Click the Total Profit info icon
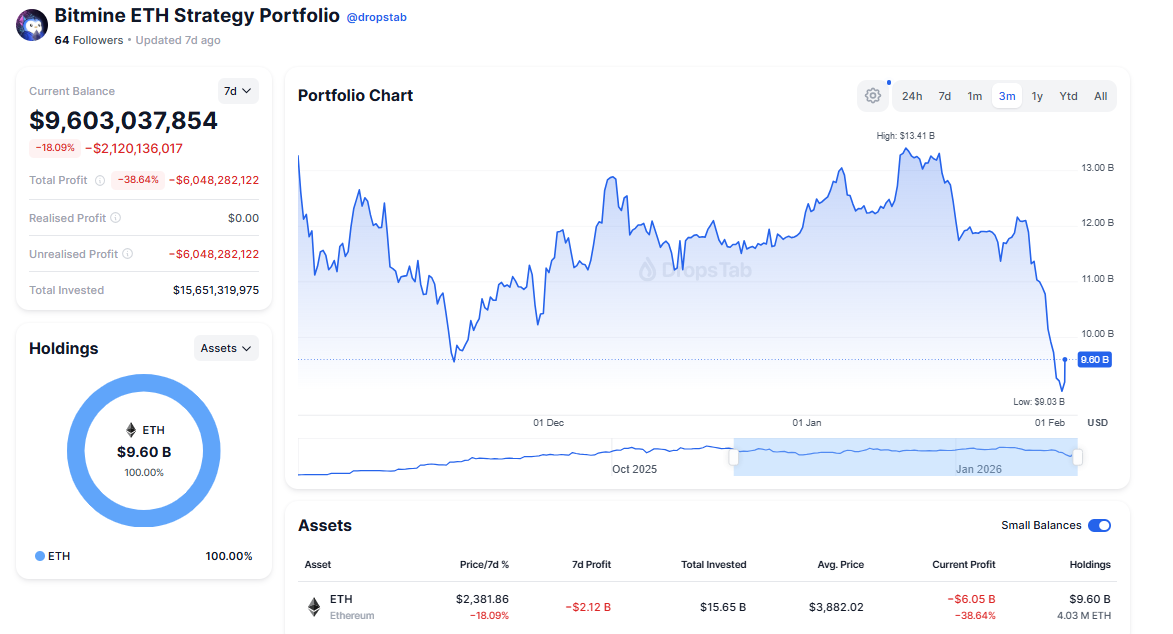This screenshot has height=634, width=1173. pyautogui.click(x=99, y=181)
